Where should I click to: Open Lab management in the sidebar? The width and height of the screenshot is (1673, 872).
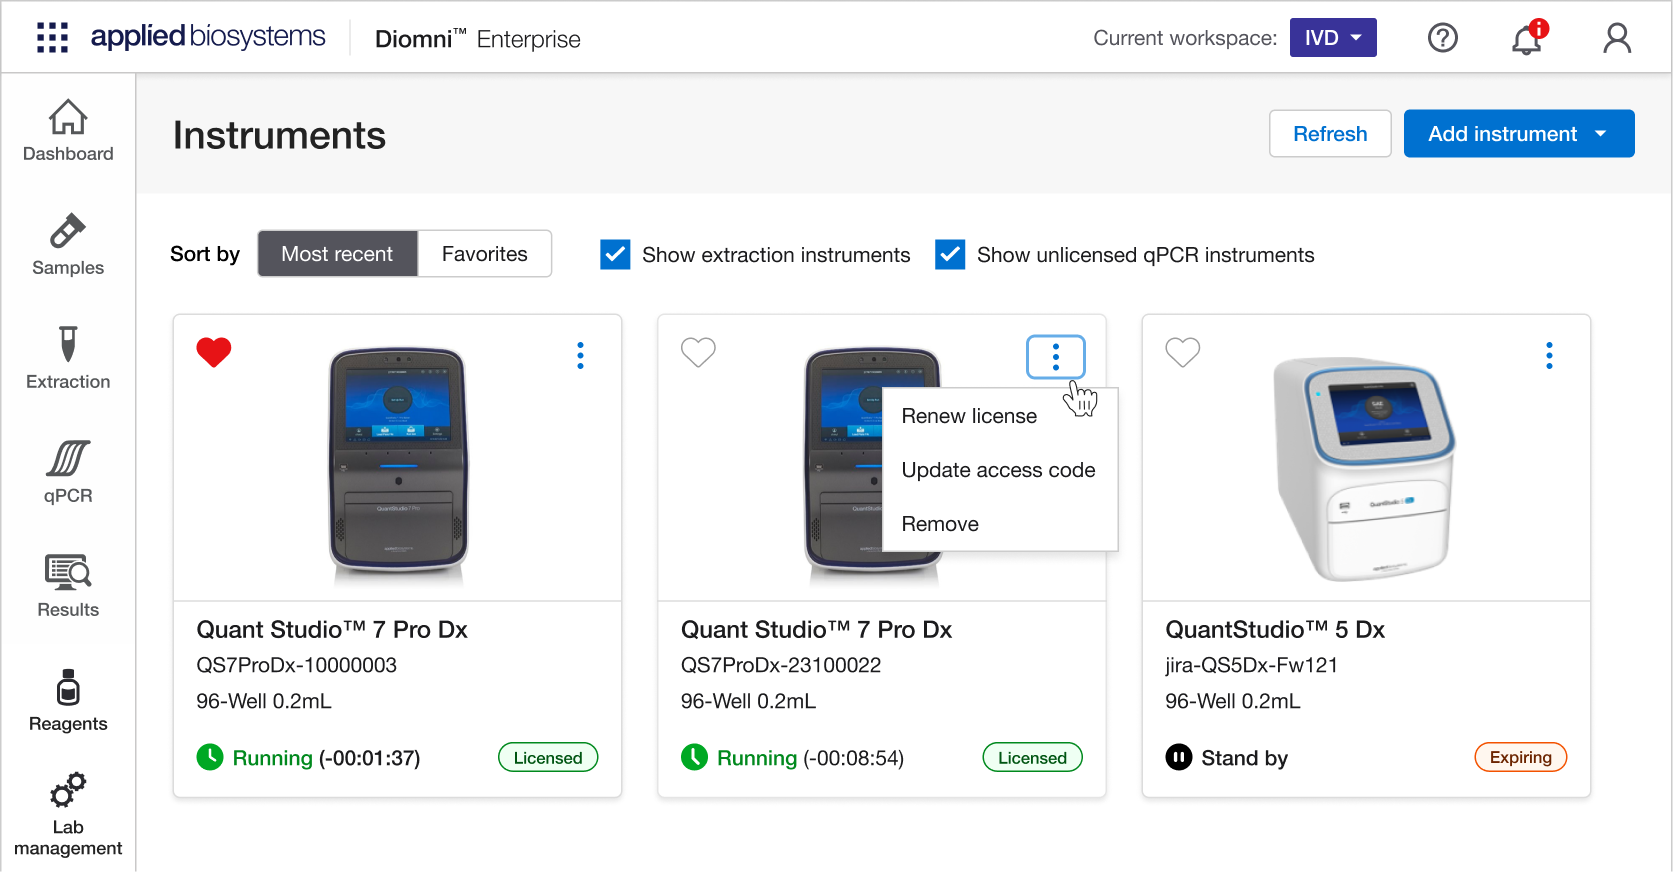pos(68,815)
